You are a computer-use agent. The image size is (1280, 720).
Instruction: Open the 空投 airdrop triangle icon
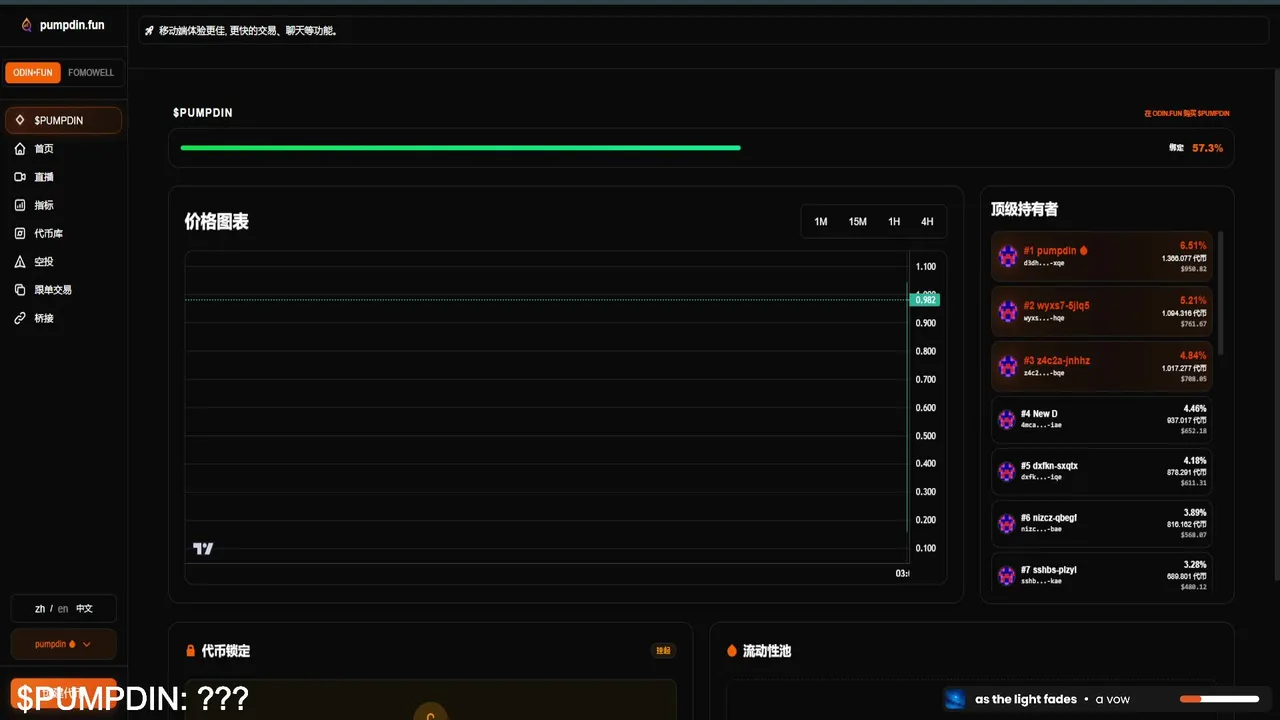20,262
